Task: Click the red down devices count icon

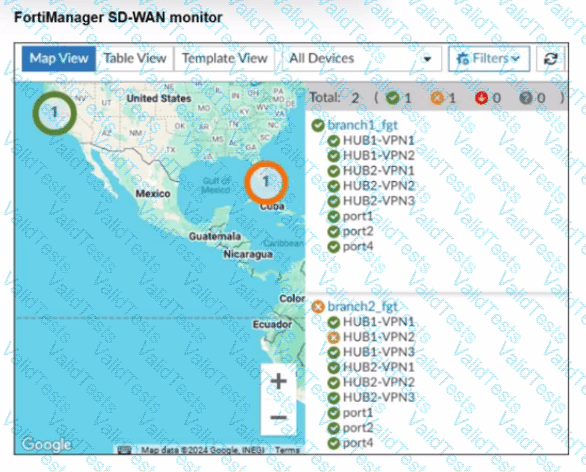Action: click(x=481, y=98)
